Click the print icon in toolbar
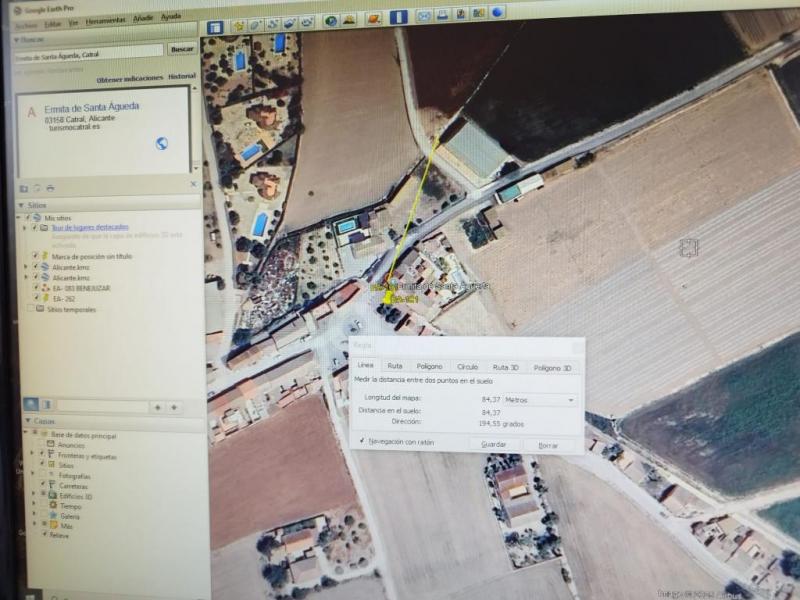The width and height of the screenshot is (800, 600). pos(443,16)
